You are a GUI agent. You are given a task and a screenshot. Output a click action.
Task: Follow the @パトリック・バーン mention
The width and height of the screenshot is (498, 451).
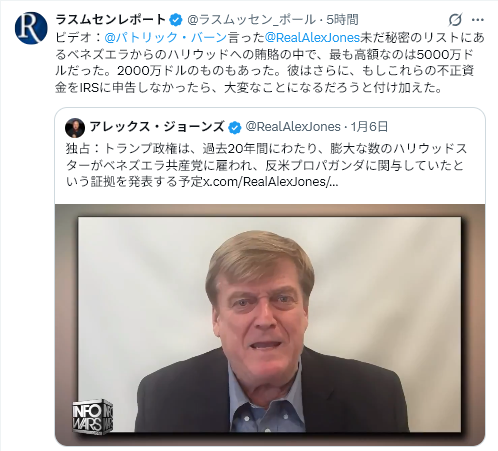(166, 37)
